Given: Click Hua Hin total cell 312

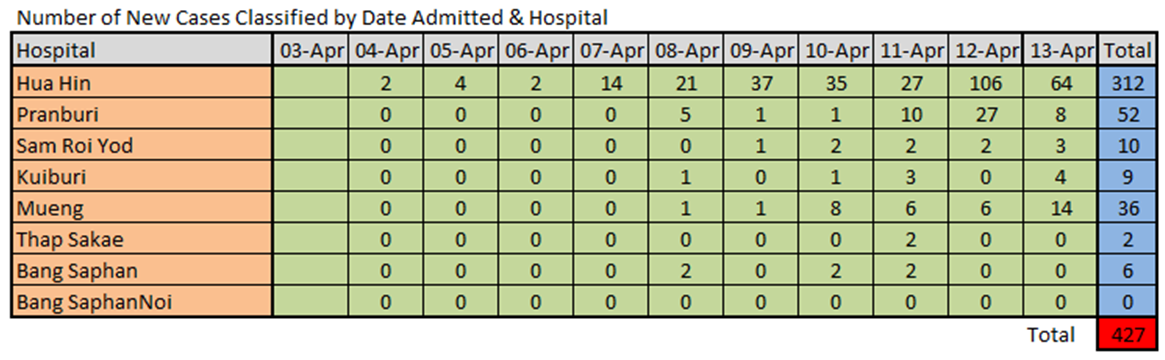Looking at the screenshot, I should 1126,84.
